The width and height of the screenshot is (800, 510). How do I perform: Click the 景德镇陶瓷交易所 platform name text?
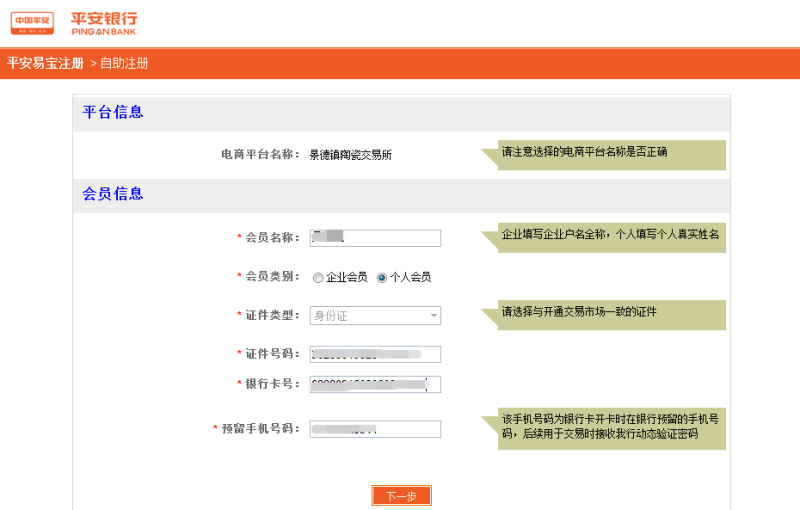(x=350, y=155)
